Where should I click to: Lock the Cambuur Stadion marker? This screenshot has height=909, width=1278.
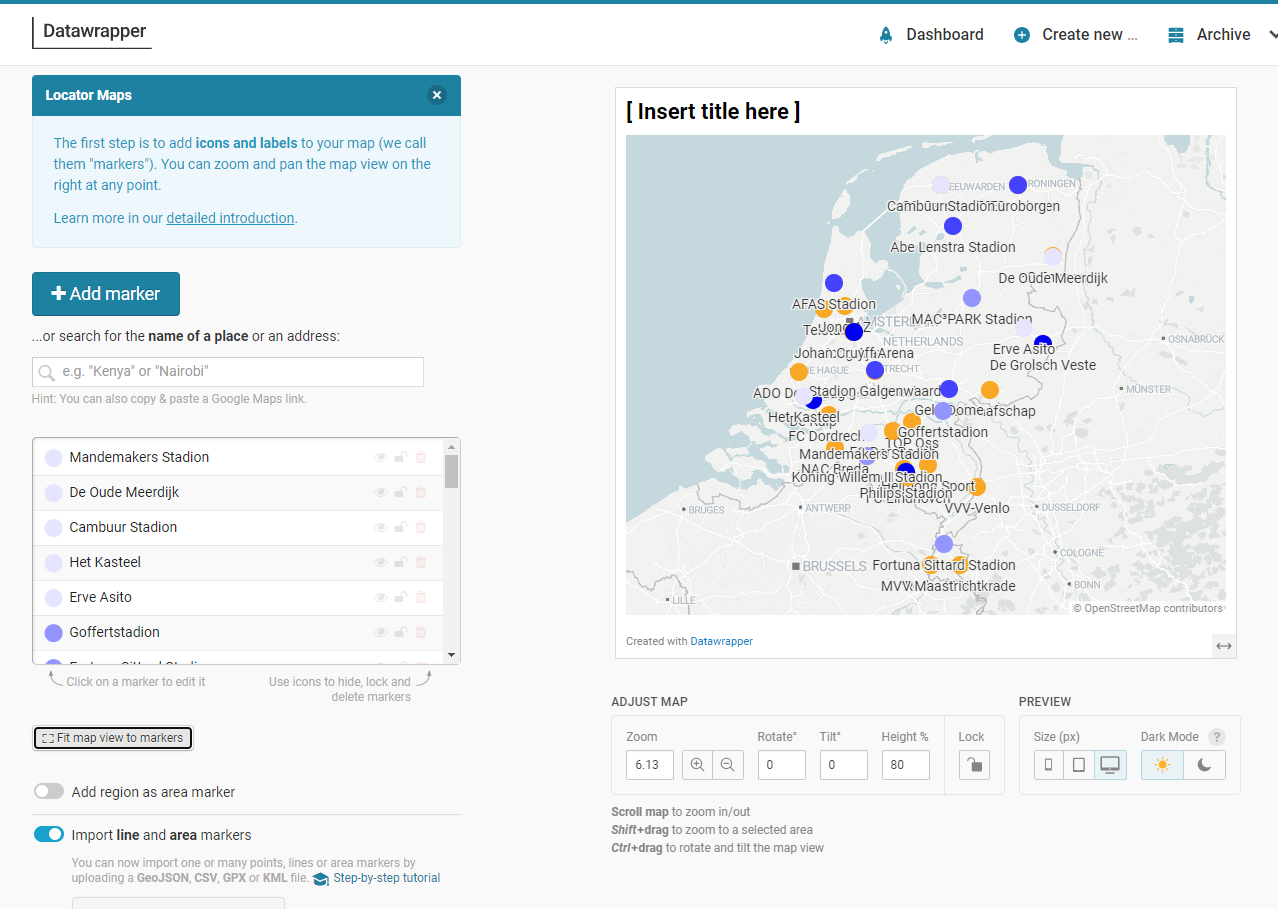click(x=400, y=527)
